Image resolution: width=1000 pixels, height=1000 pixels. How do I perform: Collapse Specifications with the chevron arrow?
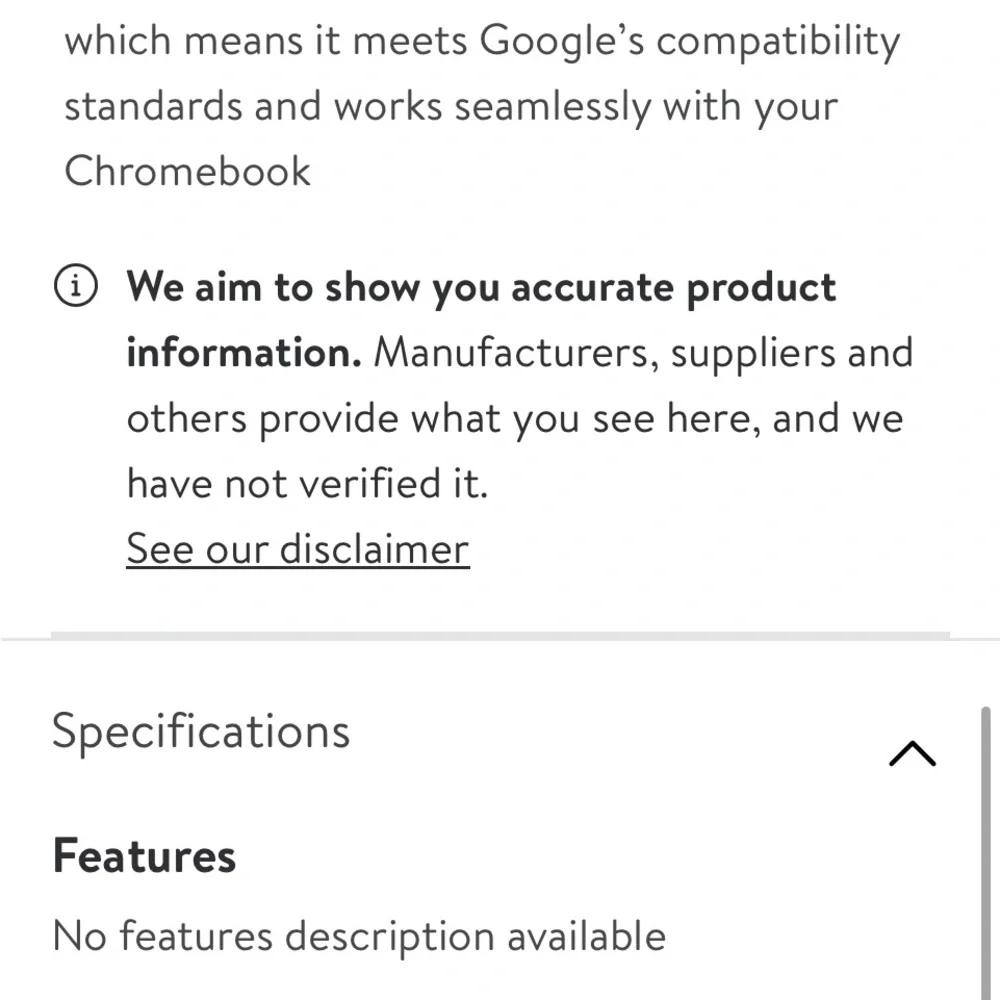tap(912, 753)
